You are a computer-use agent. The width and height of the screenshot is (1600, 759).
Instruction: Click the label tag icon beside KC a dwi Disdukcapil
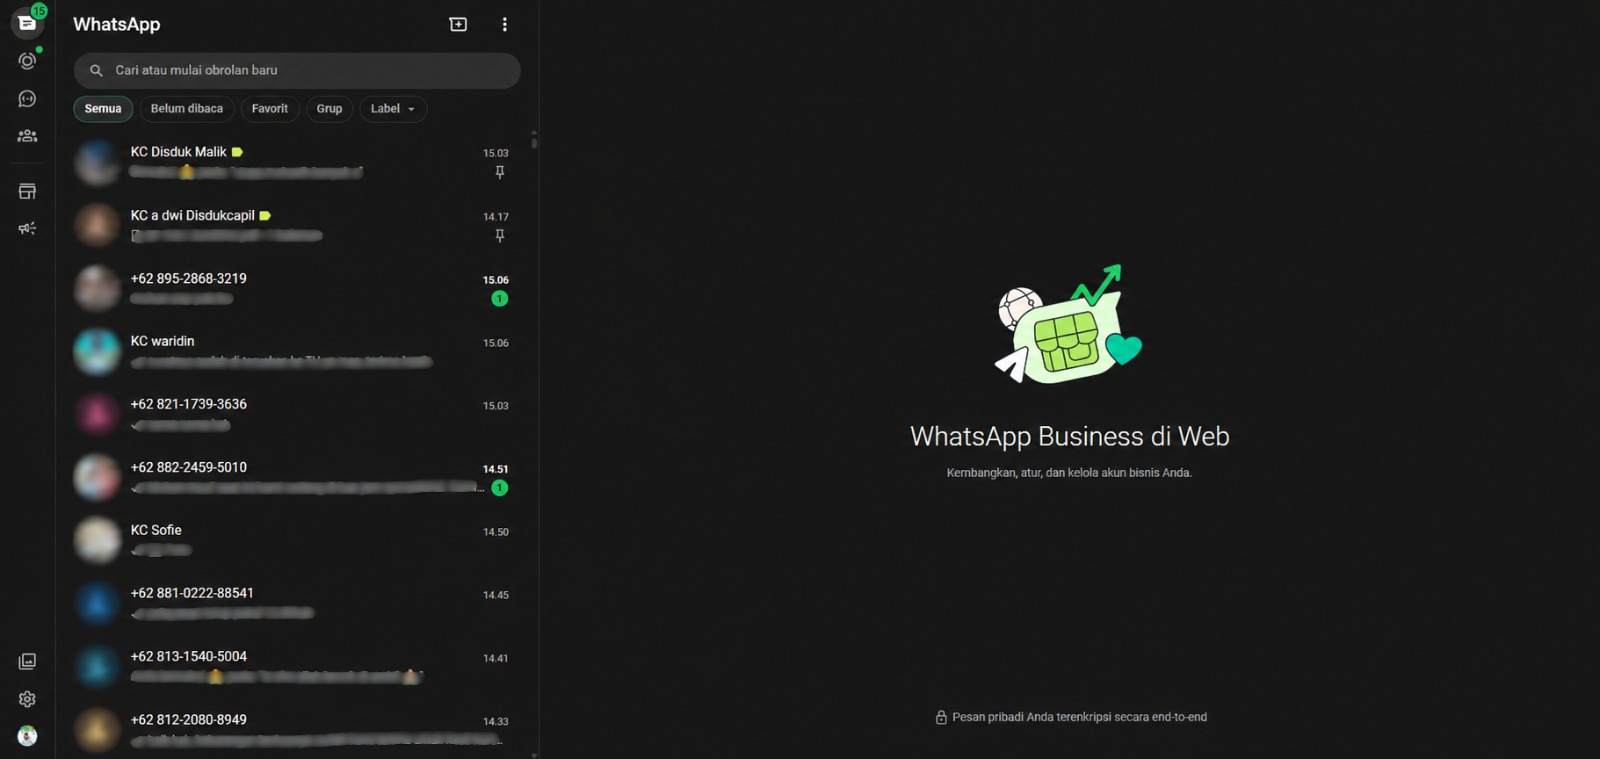pos(265,215)
